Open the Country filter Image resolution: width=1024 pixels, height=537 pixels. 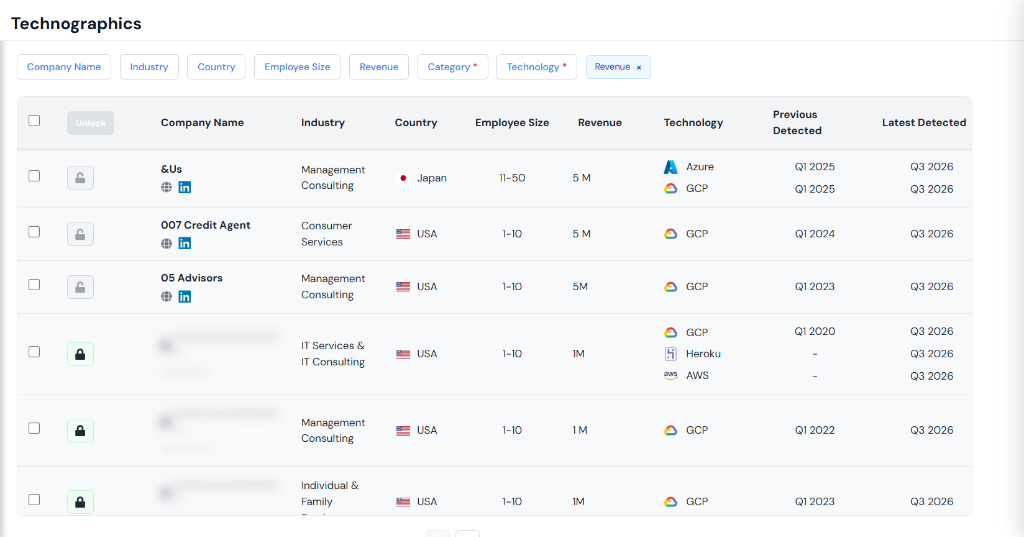(216, 67)
